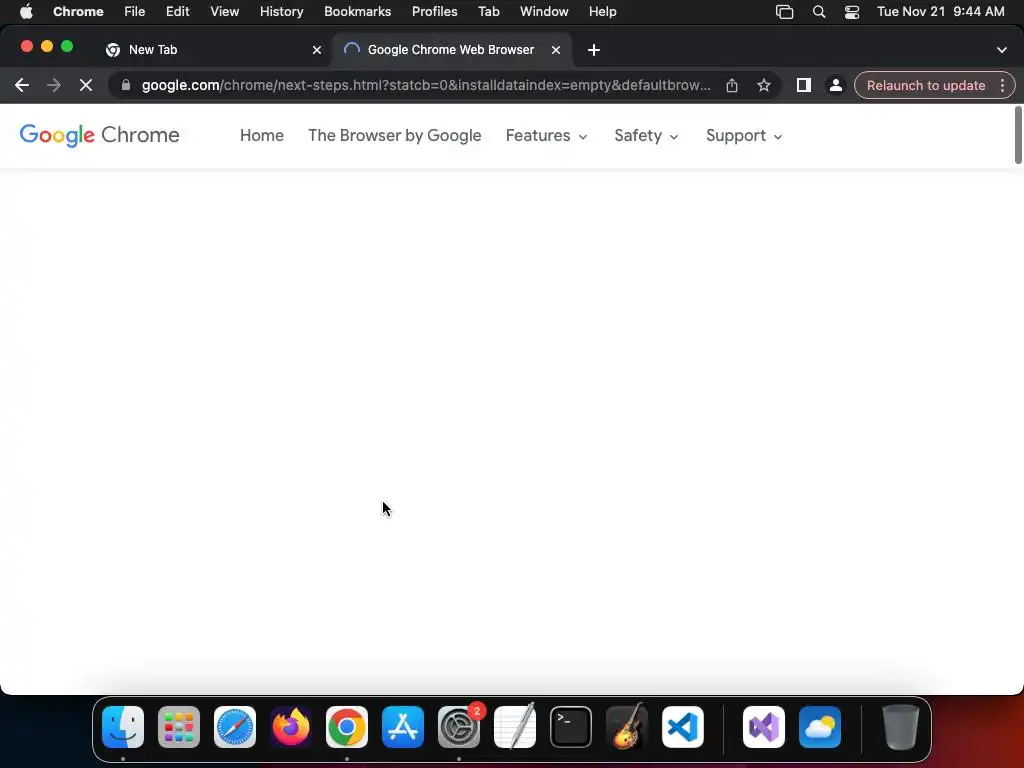Click Relaunch to update
Screen dimensions: 1024x768
pos(926,86)
